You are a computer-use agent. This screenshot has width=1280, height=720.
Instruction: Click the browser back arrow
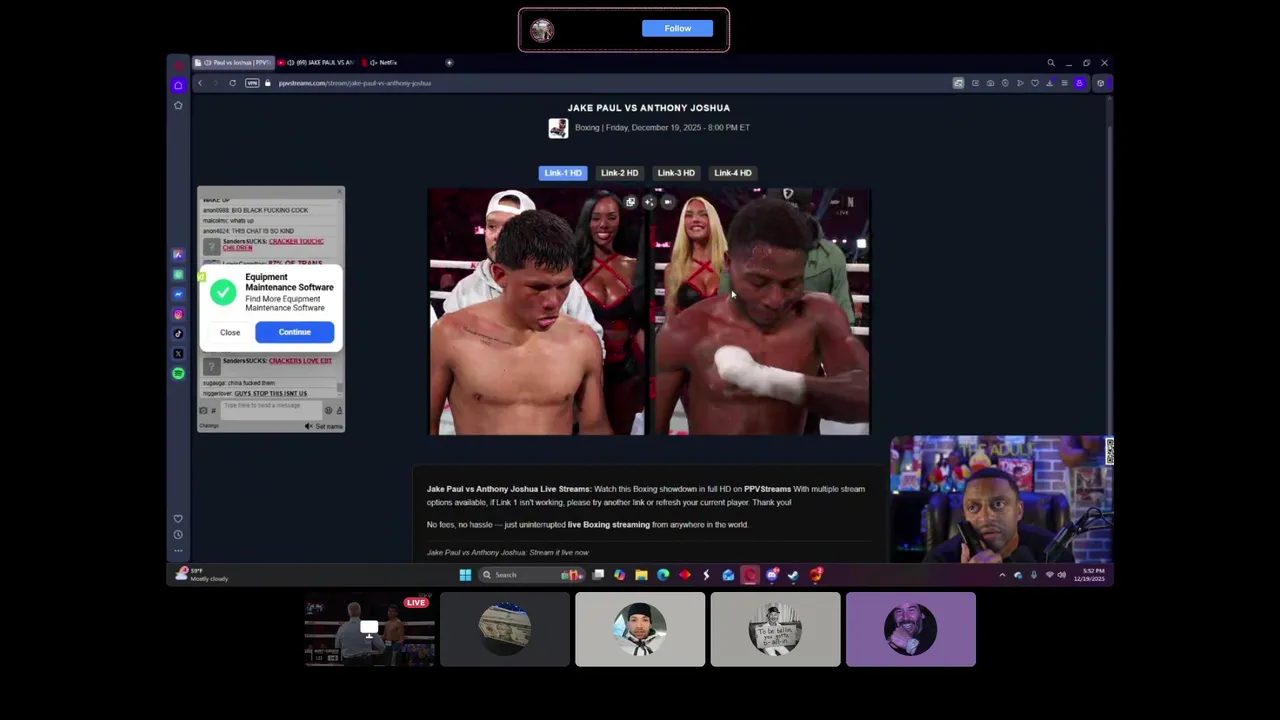pos(200,83)
